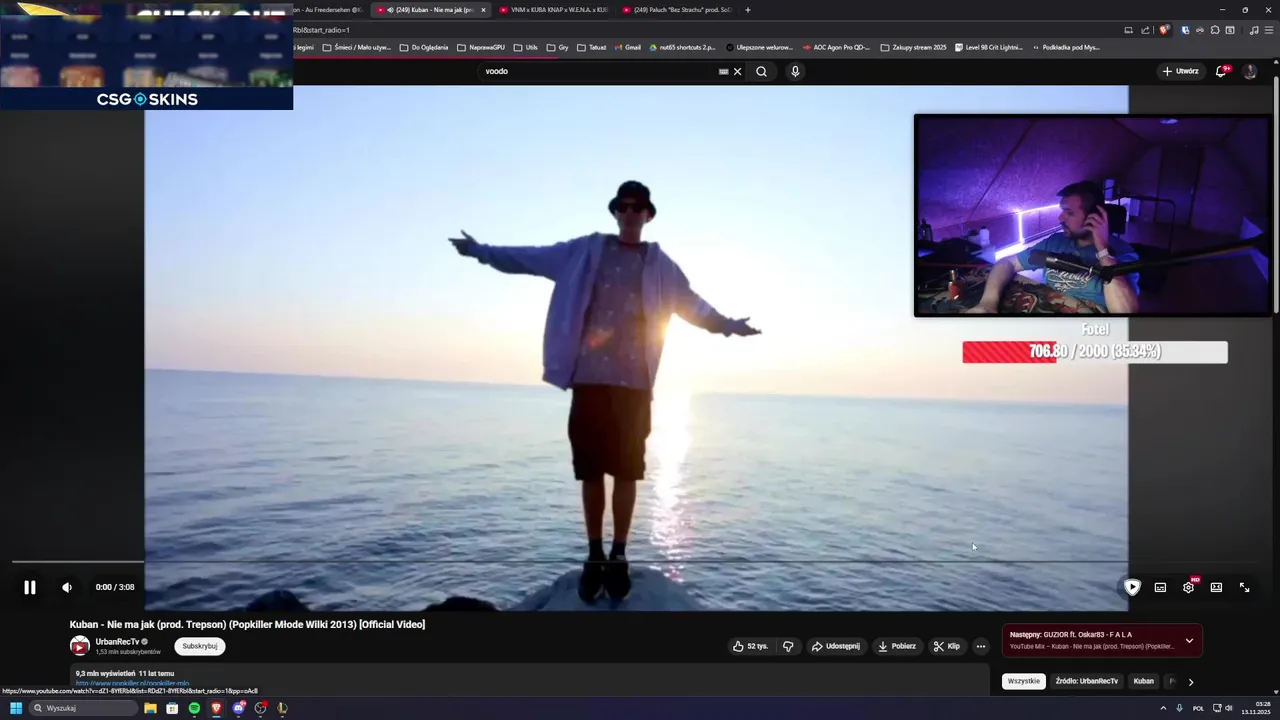Click the Brave shields icon in address bar
The height and width of the screenshot is (720, 1280).
[x=1164, y=30]
